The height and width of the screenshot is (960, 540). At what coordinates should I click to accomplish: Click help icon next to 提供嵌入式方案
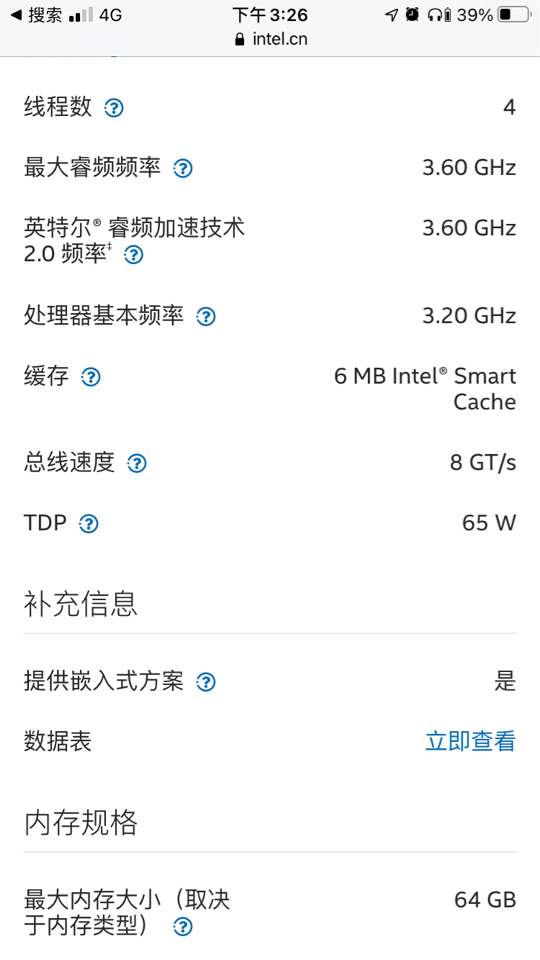206,682
